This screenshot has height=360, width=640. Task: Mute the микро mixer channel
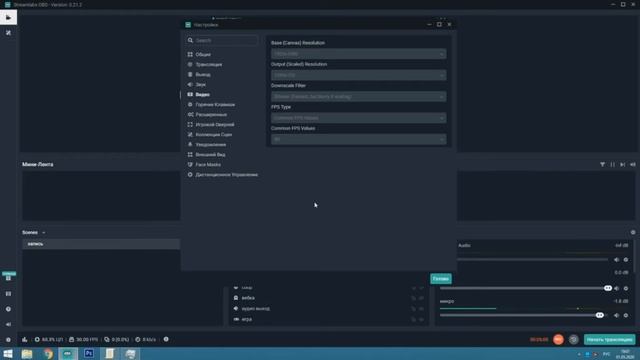[616, 315]
